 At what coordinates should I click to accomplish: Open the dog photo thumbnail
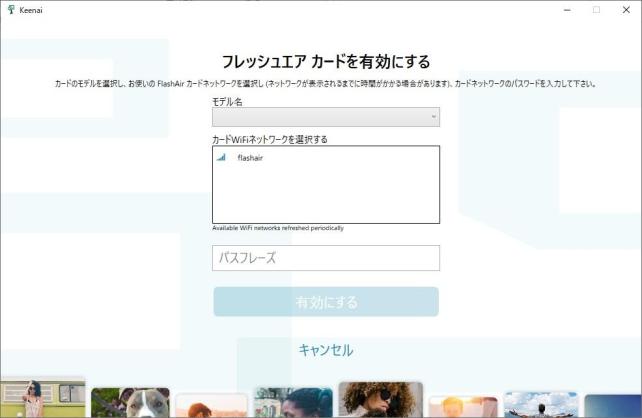click(130, 402)
